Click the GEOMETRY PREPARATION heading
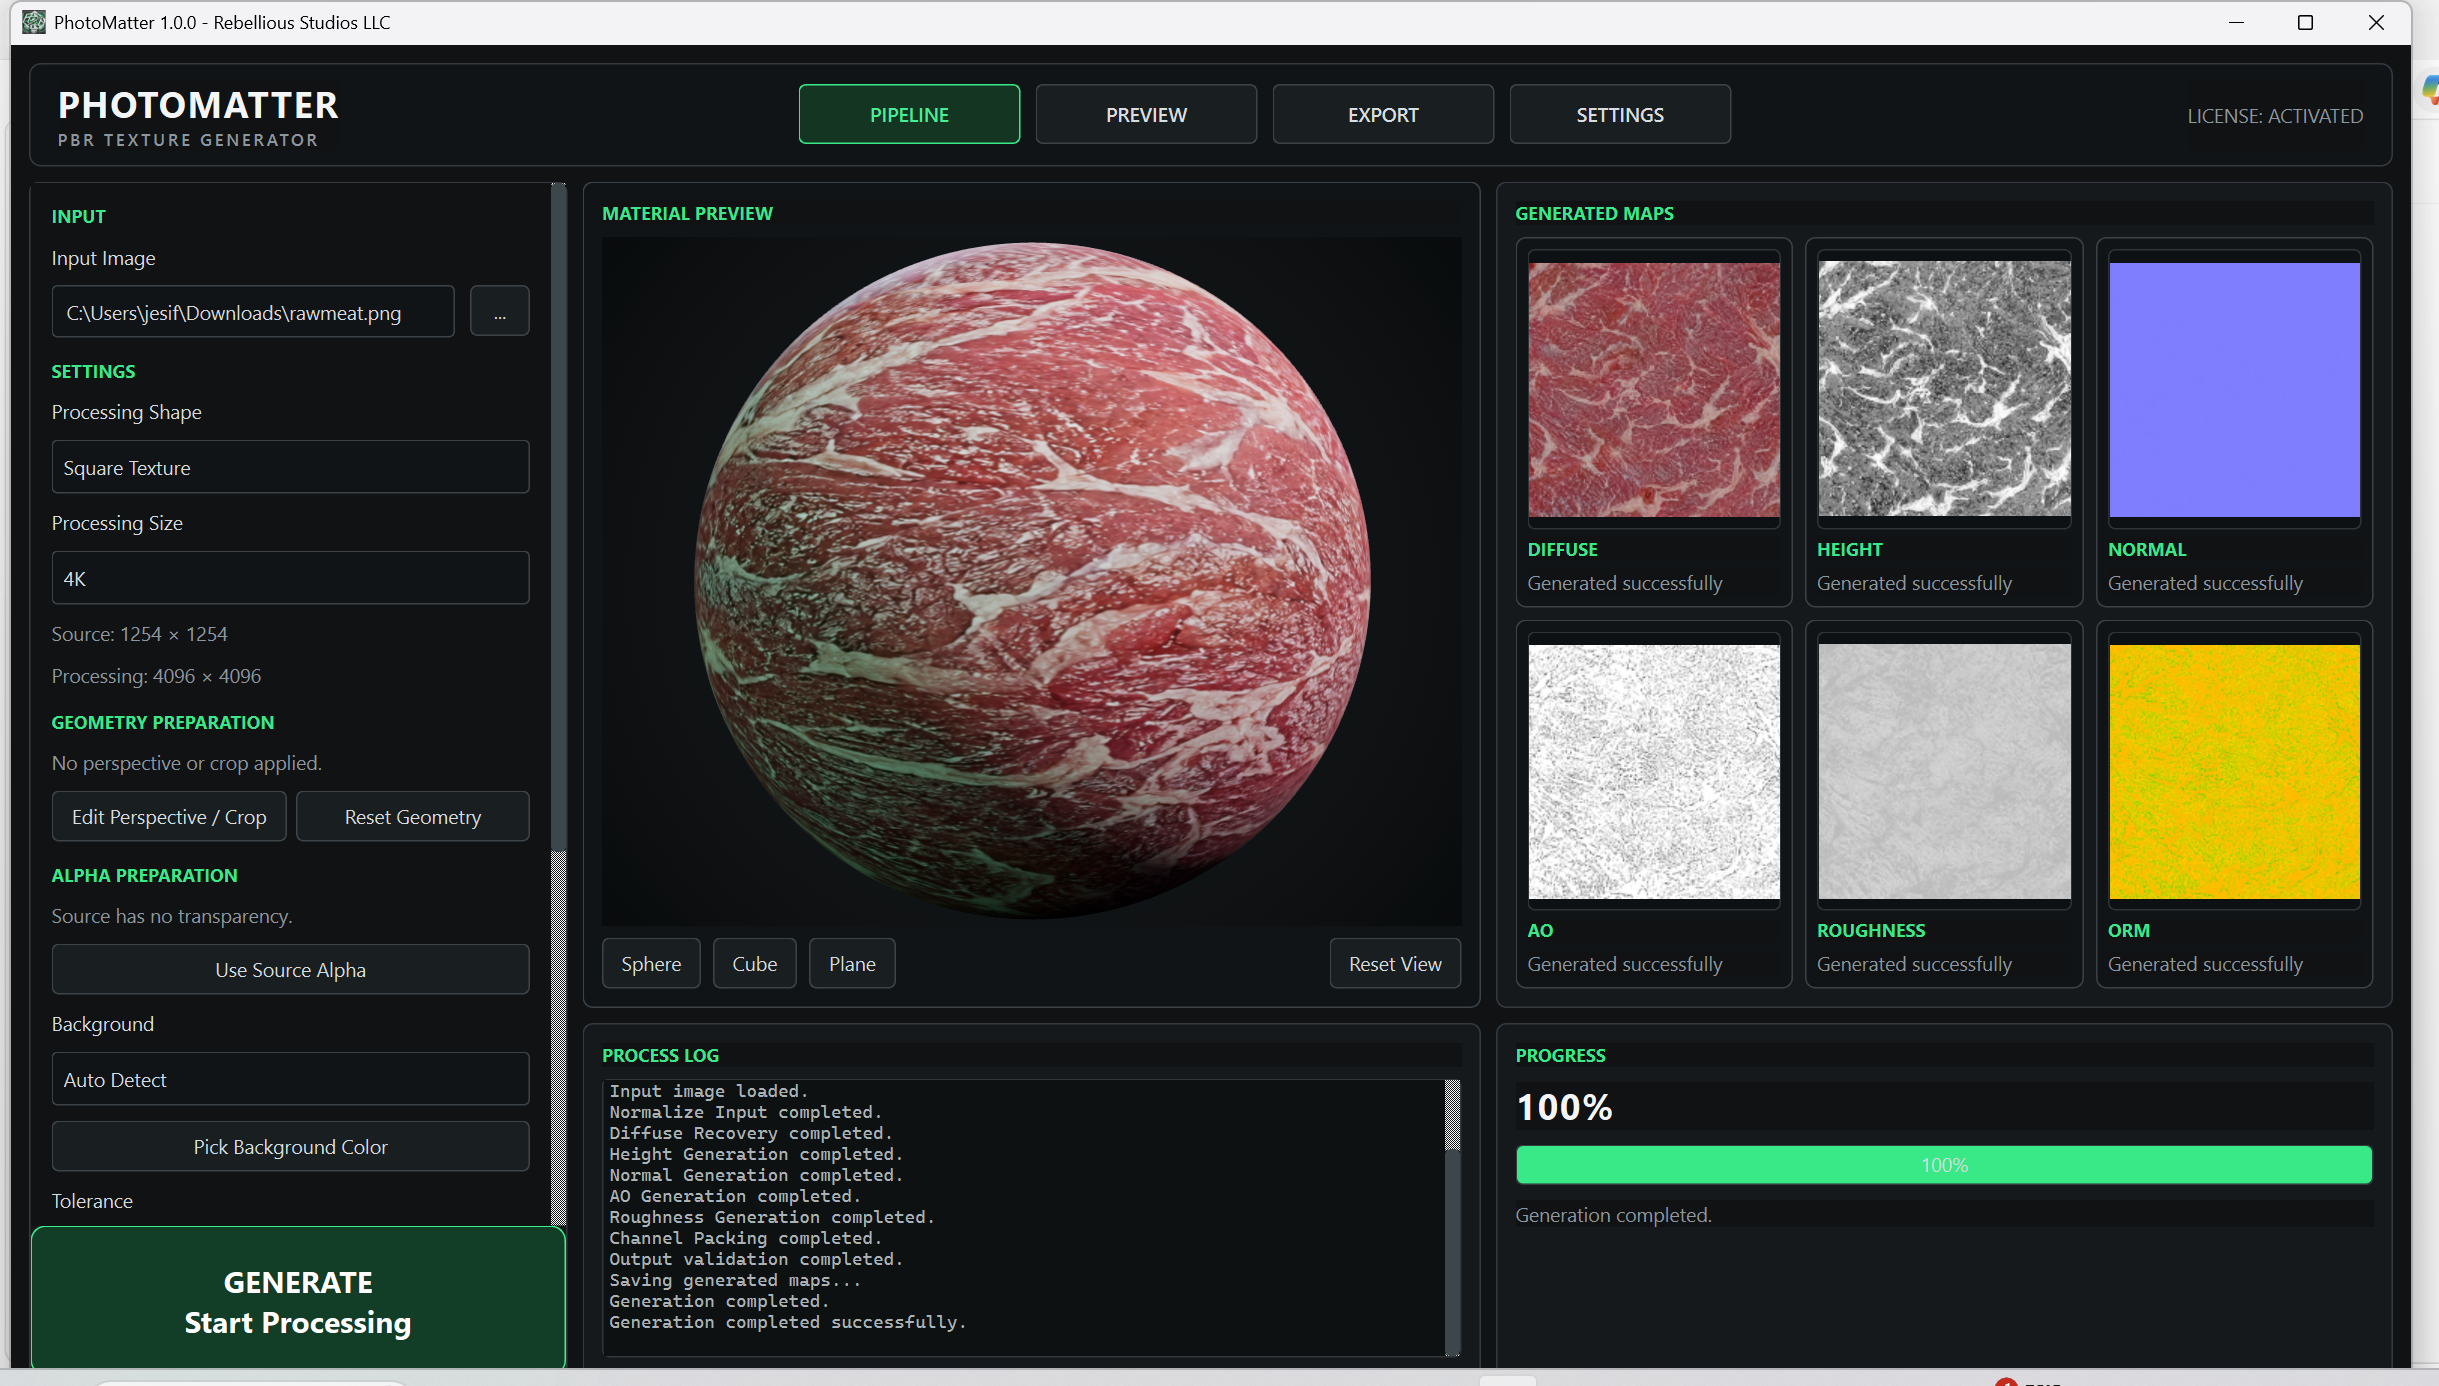The height and width of the screenshot is (1386, 2439). 162,722
